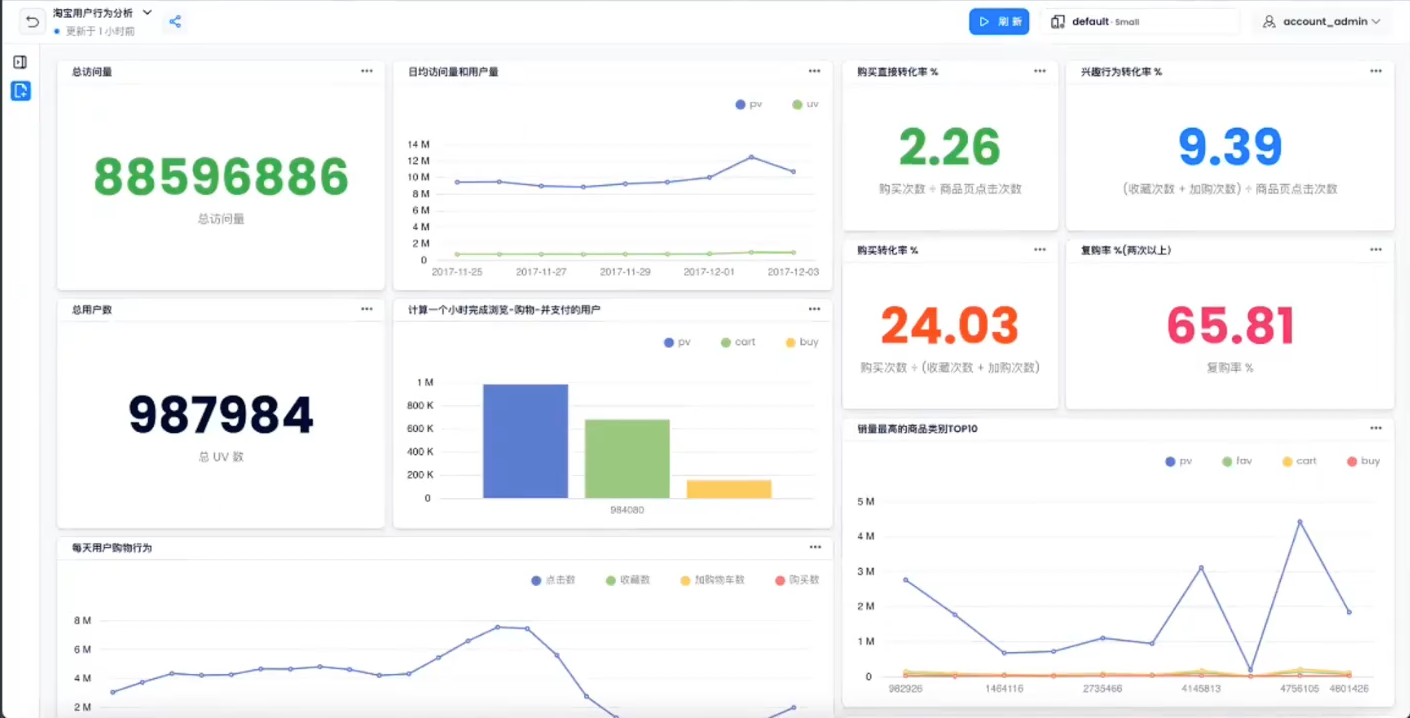Open more options on 每天用户购物行为 chart
This screenshot has width=1410, height=718.
(815, 547)
